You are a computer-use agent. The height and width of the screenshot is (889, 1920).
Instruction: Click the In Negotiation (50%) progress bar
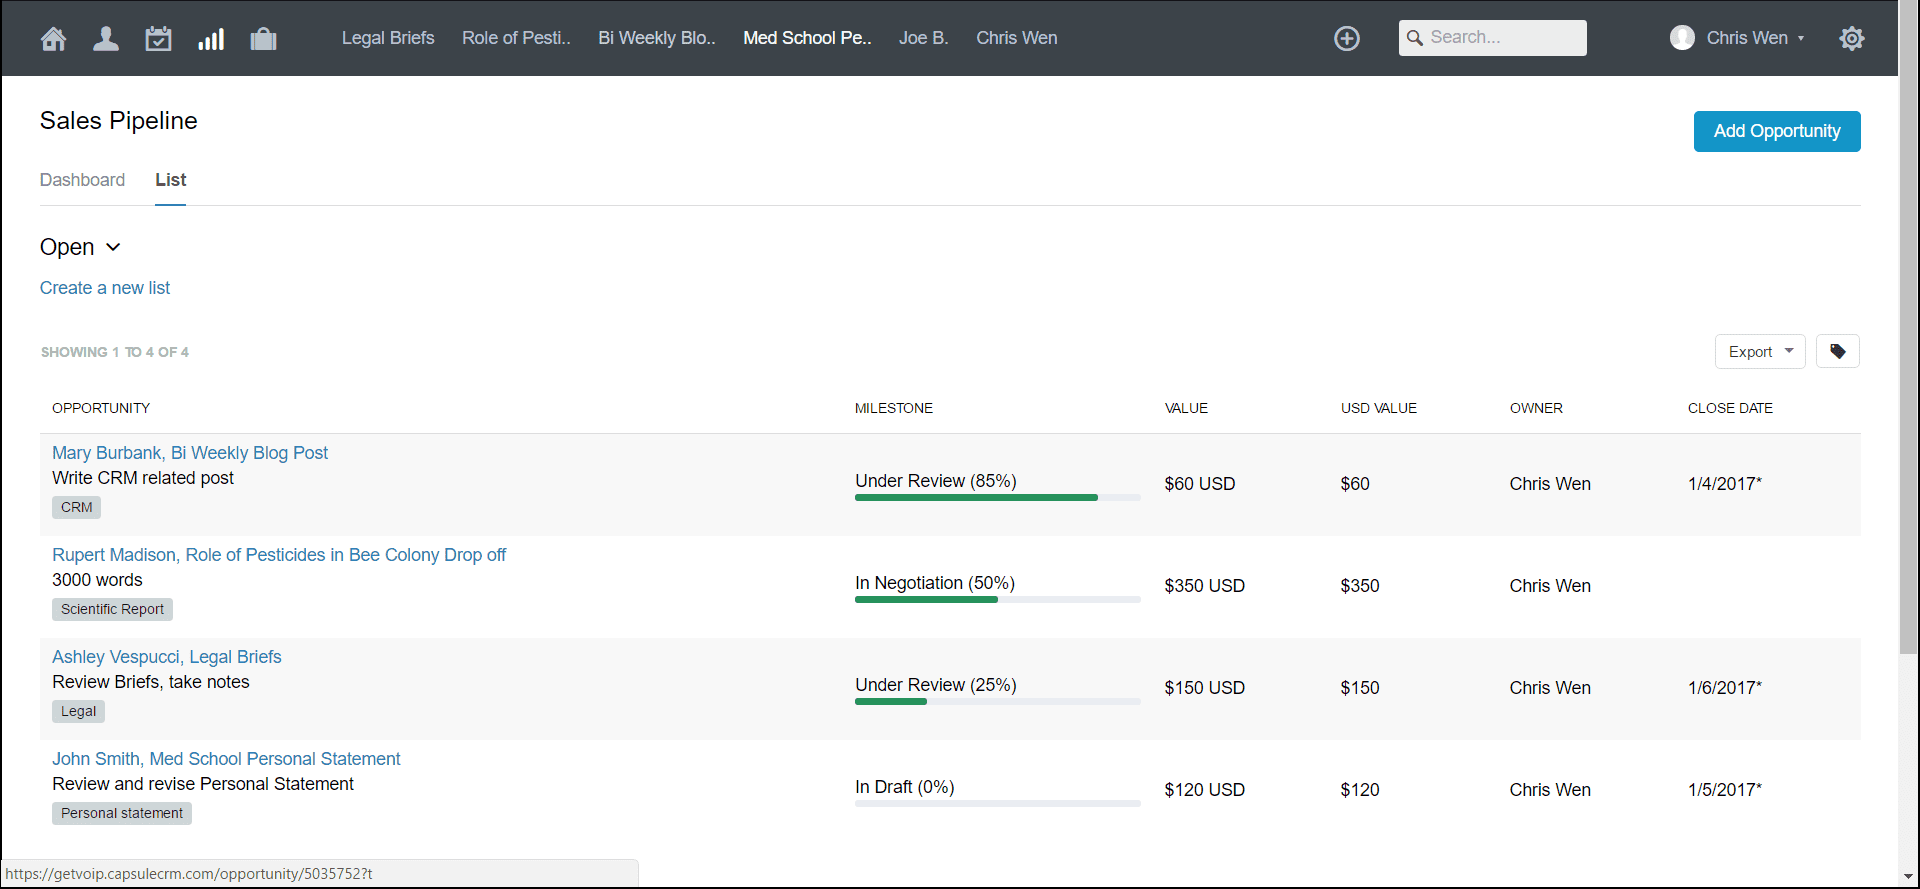[x=997, y=599]
